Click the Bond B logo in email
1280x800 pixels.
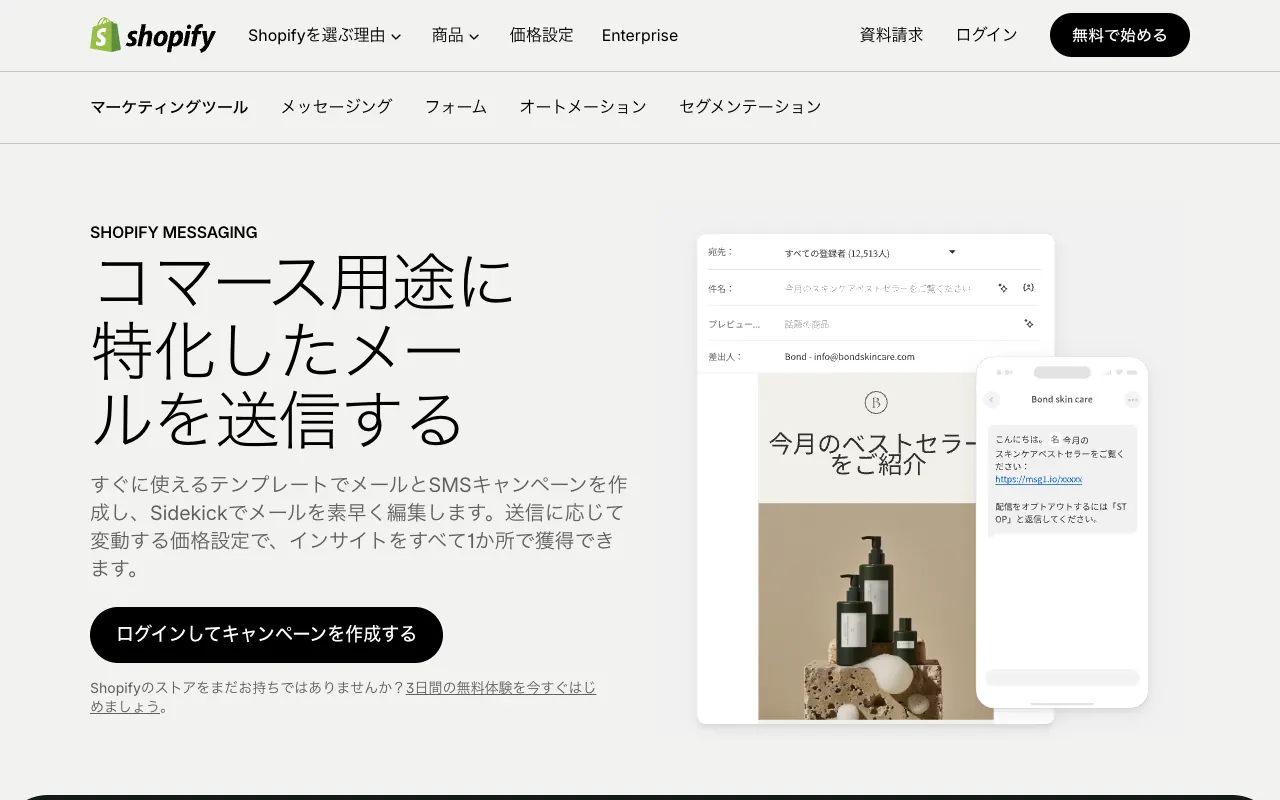click(875, 402)
